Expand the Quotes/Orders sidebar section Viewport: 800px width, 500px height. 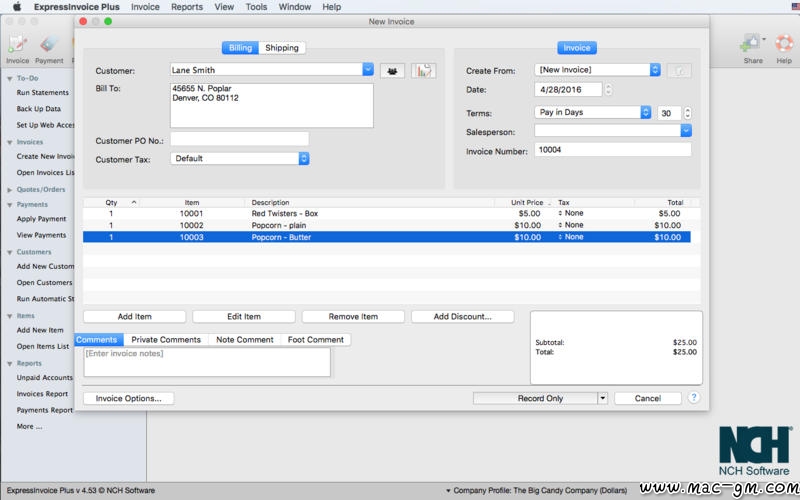coord(10,190)
